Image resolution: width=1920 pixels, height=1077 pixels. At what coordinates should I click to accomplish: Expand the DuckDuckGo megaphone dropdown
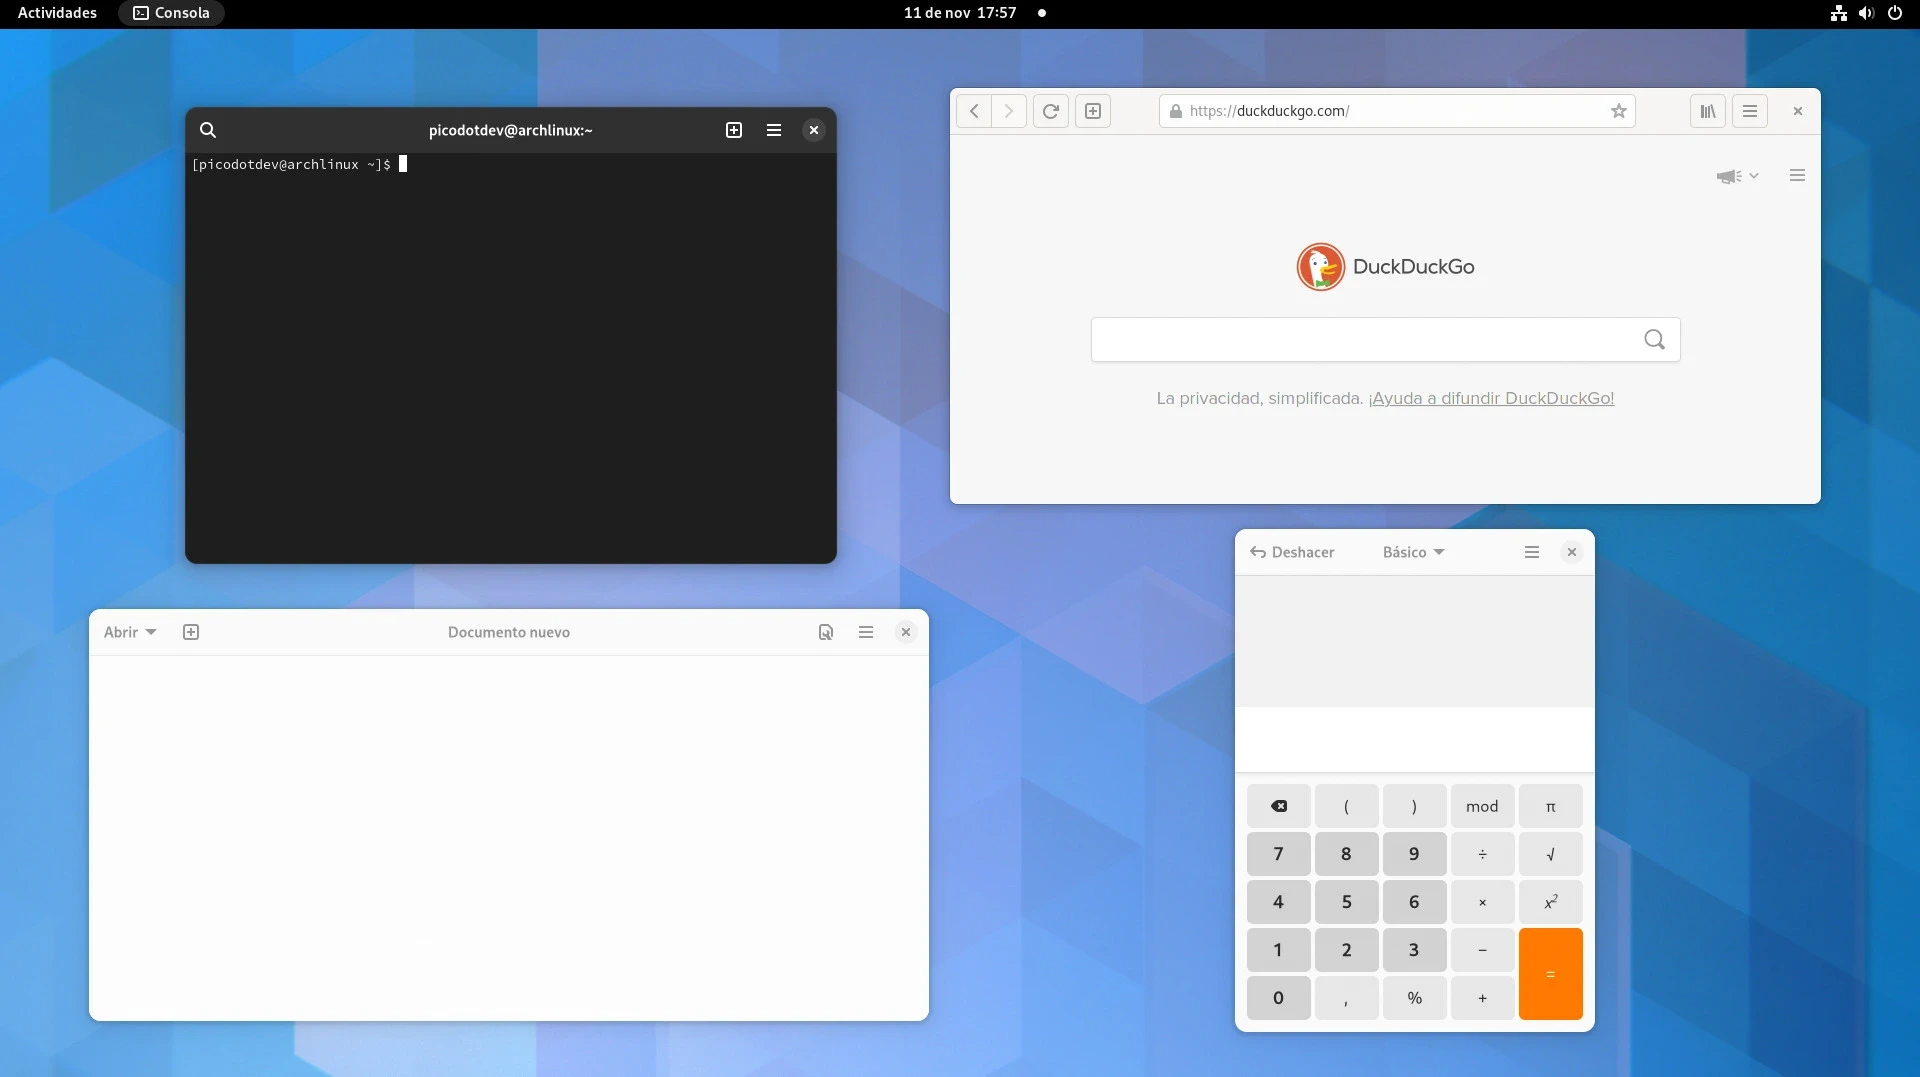(x=1737, y=176)
